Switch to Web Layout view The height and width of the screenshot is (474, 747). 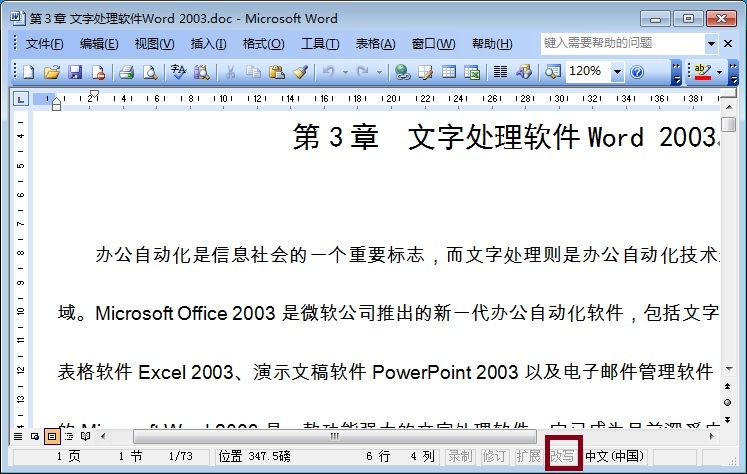coord(35,436)
